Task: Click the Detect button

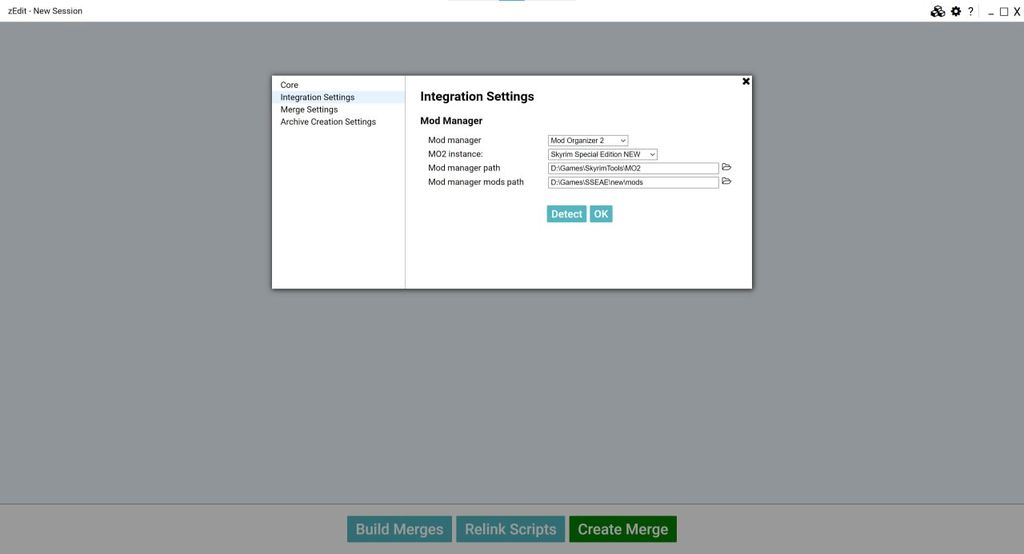Action: [566, 214]
